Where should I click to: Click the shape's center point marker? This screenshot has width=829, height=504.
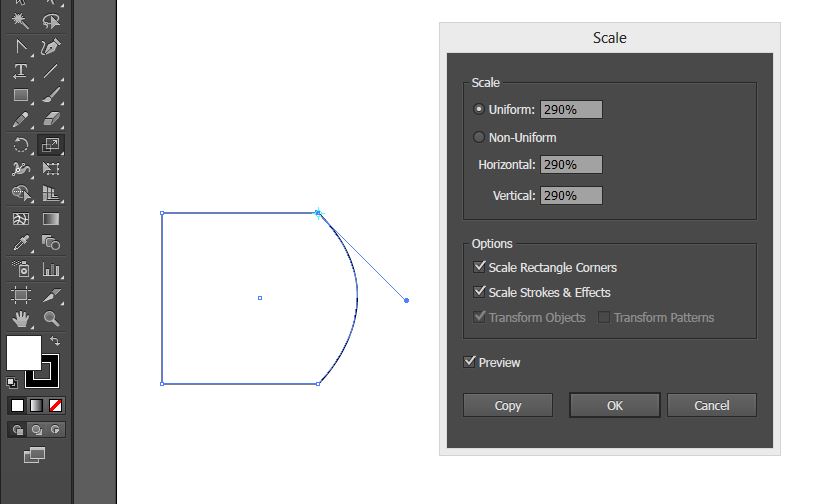[260, 298]
